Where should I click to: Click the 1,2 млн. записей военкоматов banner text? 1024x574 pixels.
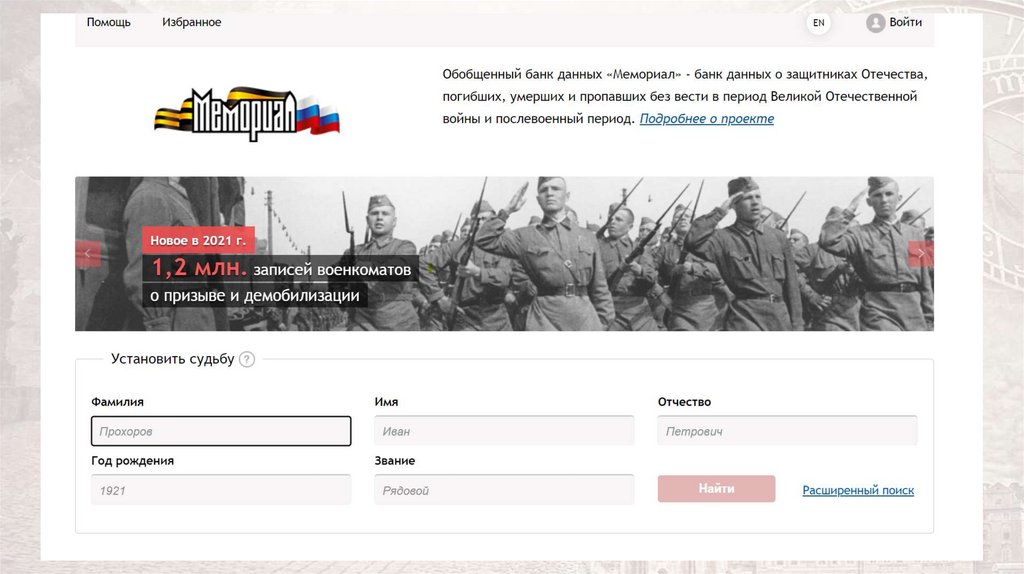(281, 268)
